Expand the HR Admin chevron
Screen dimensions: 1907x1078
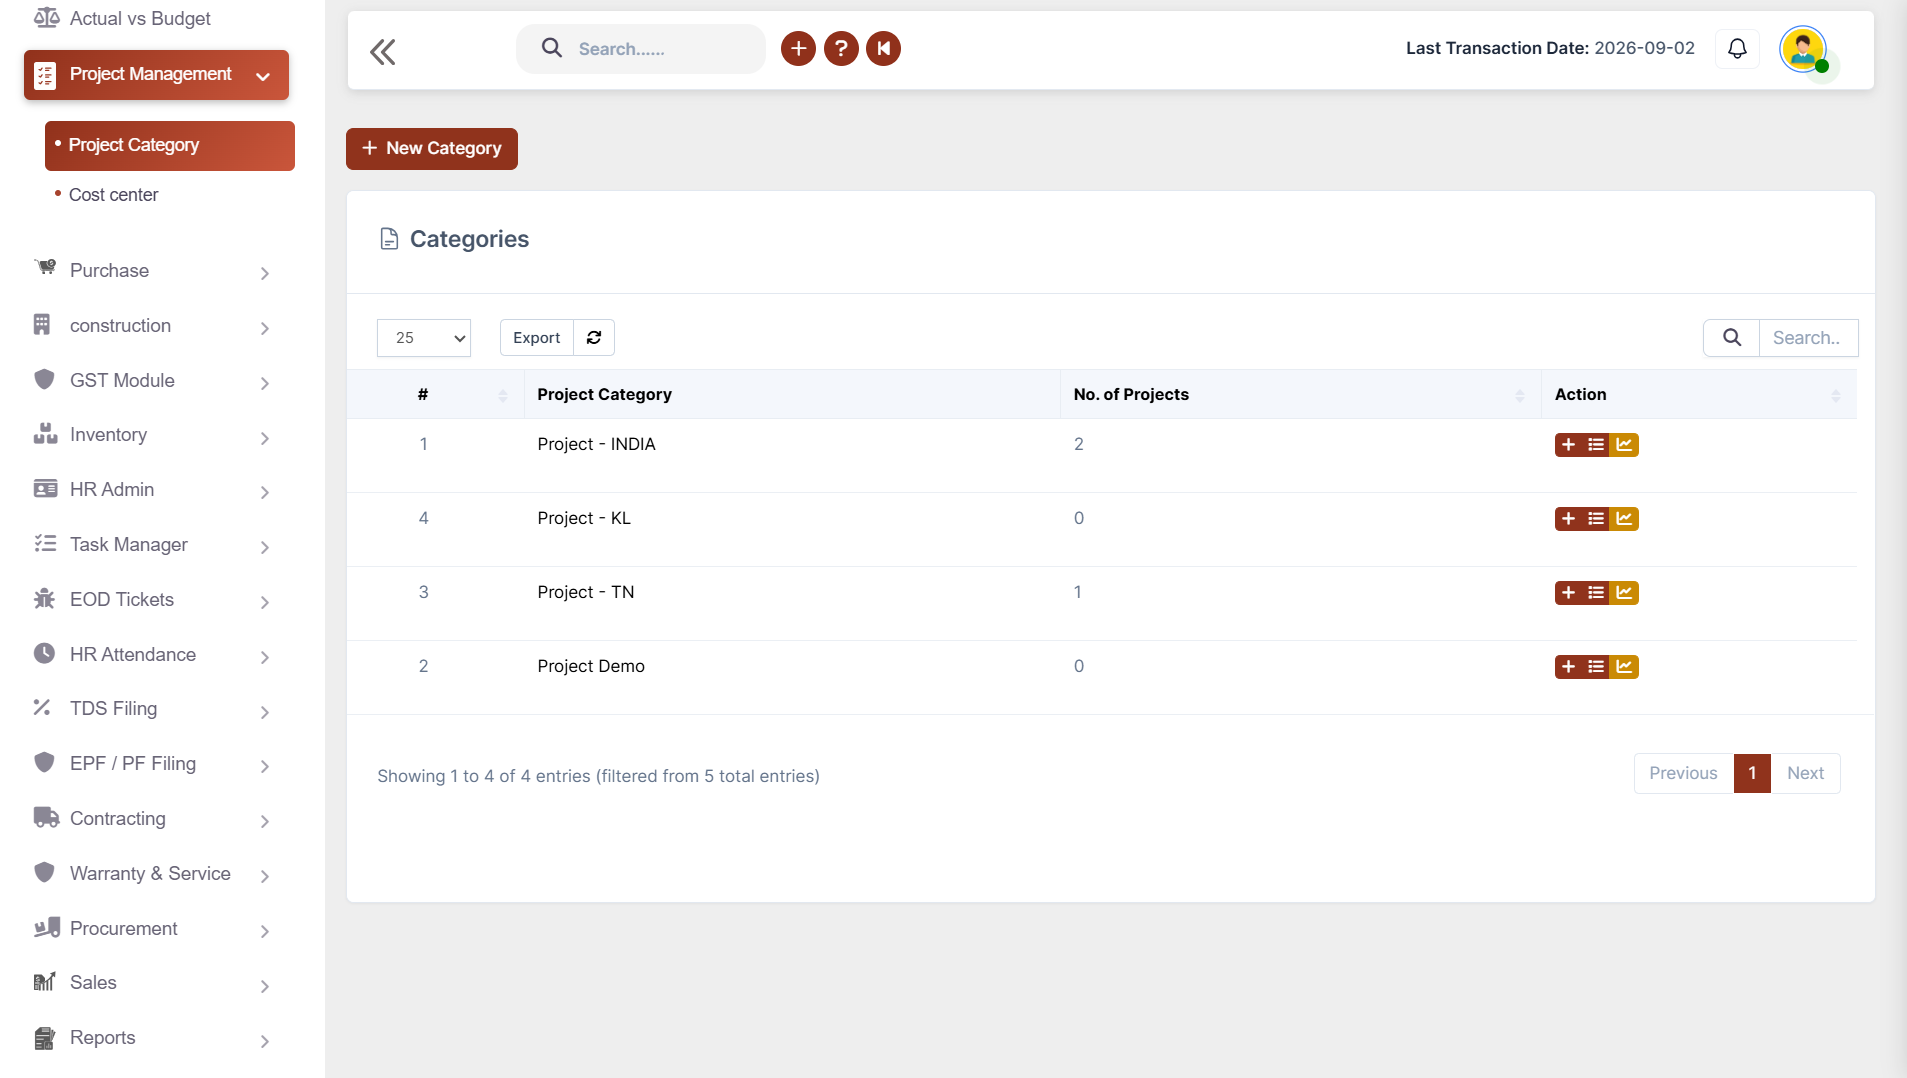click(x=265, y=492)
